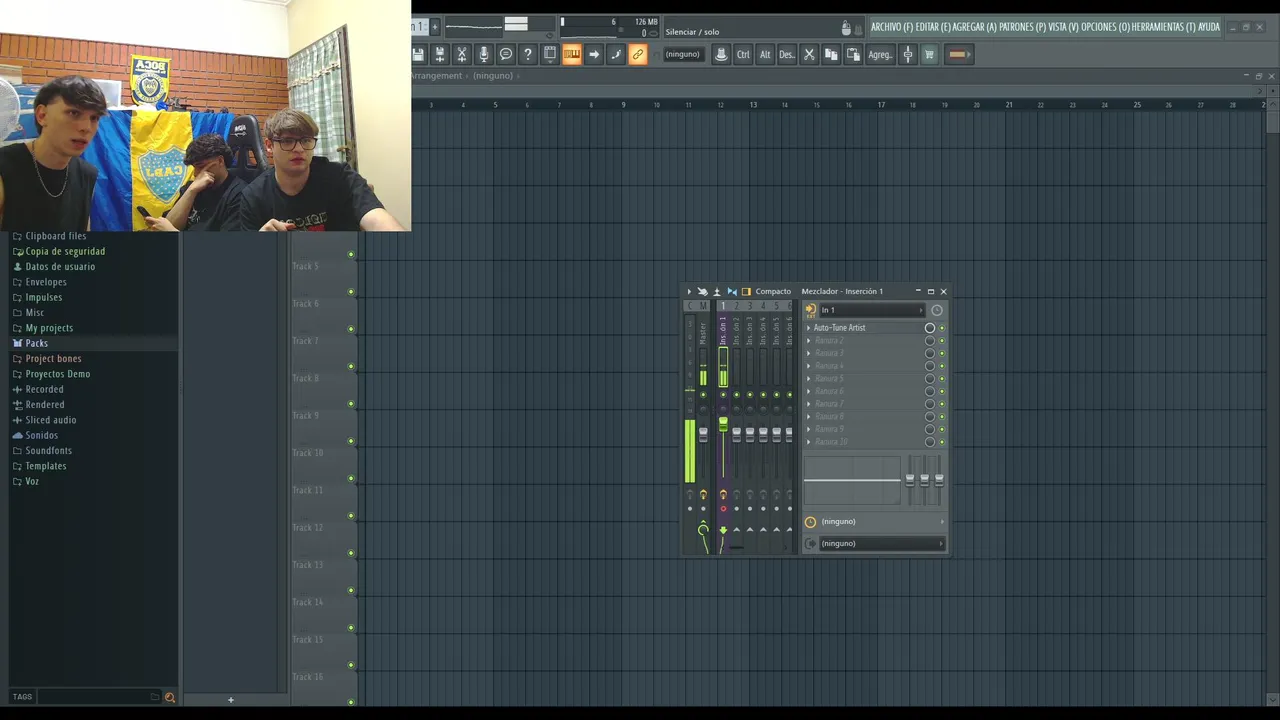Click the Master channel volume fader
Viewport: 1280px width, 720px height.
pos(703,434)
